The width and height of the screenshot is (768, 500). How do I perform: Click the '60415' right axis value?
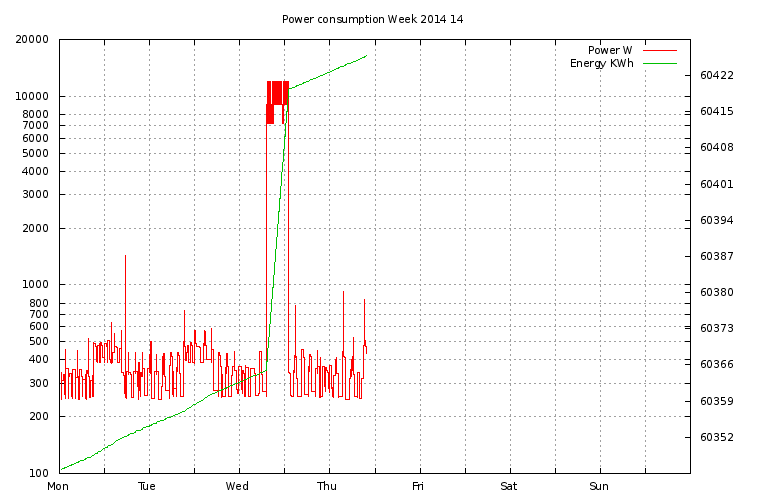[x=717, y=112]
